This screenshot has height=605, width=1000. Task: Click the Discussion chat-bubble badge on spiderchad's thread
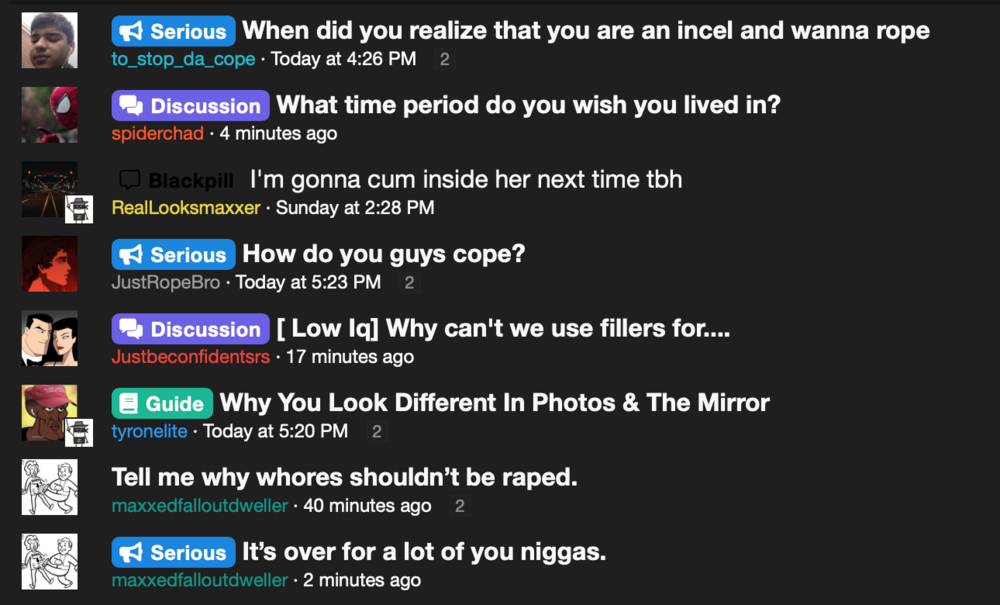pyautogui.click(x=190, y=105)
